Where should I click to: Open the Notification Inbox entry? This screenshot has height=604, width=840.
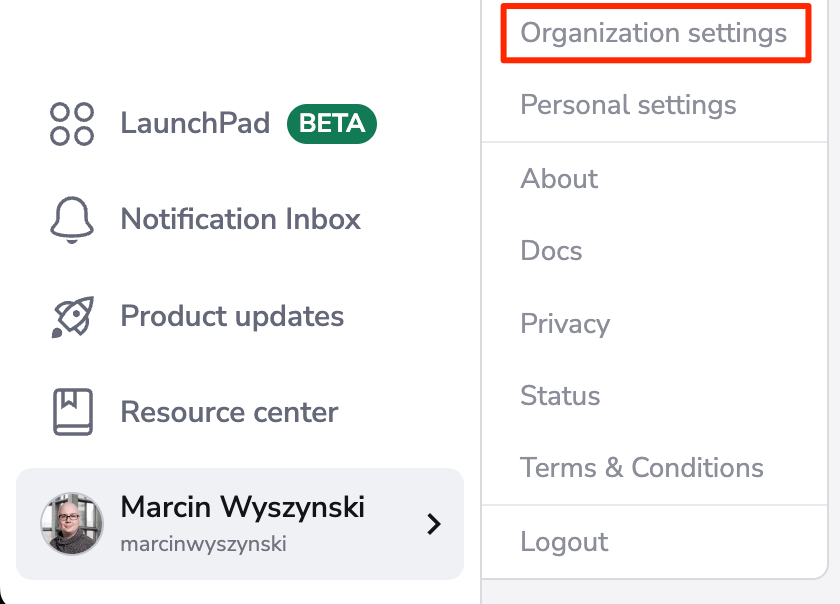pos(240,219)
